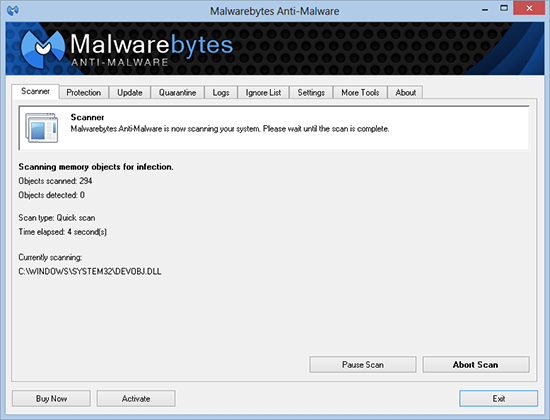Close the Malwarebytes Anti-Malware window
Viewport: 550px width, 420px height.
pos(529,8)
